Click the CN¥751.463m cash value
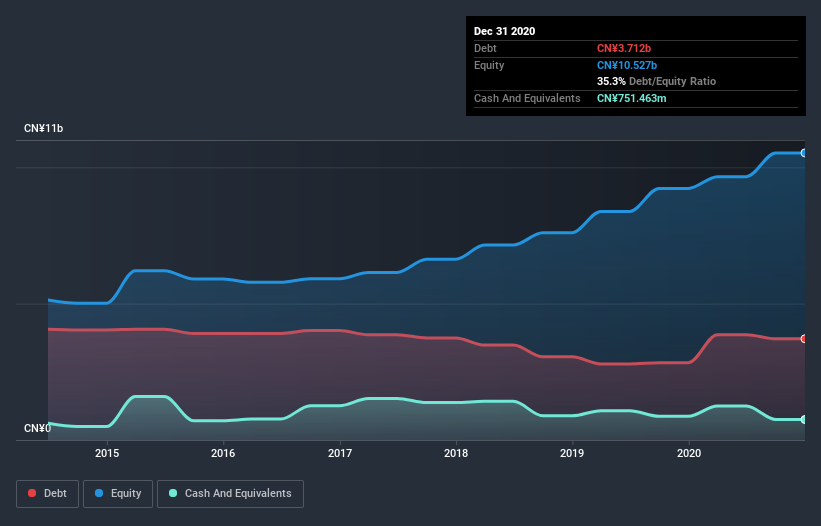Image resolution: width=821 pixels, height=526 pixels. click(631, 98)
